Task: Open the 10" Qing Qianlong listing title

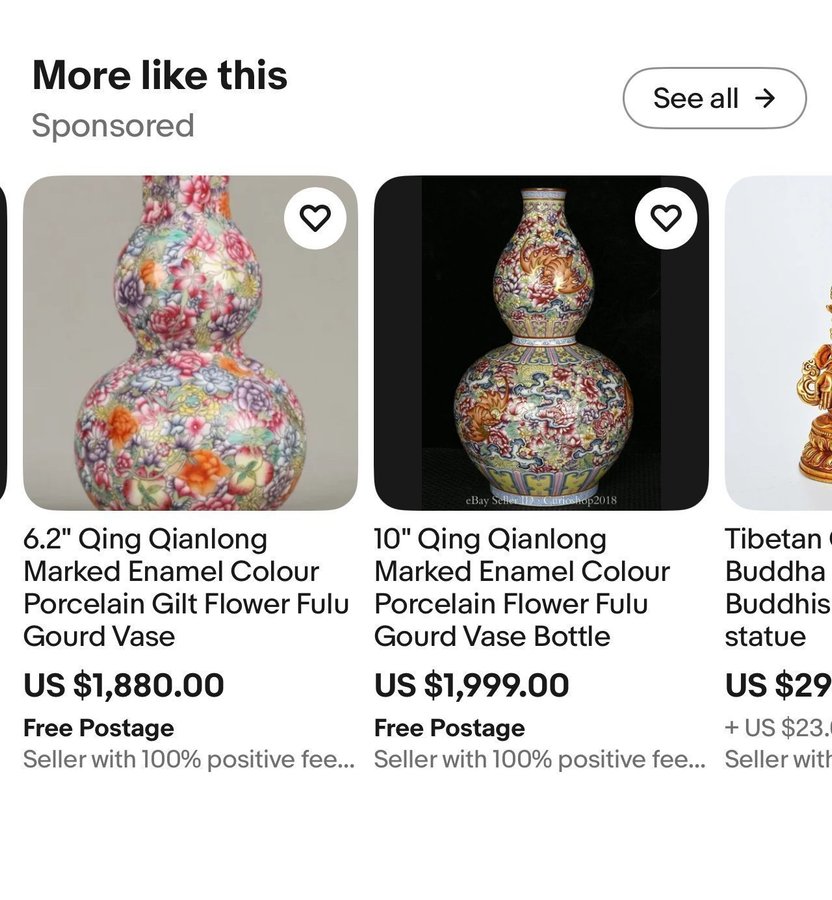Action: click(x=522, y=587)
